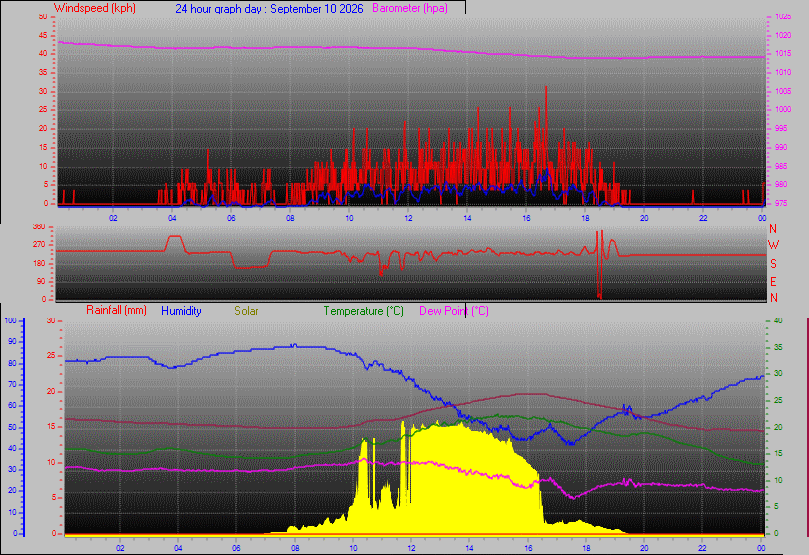
Task: Click the 1000 barometer axis value
Action: (783, 109)
